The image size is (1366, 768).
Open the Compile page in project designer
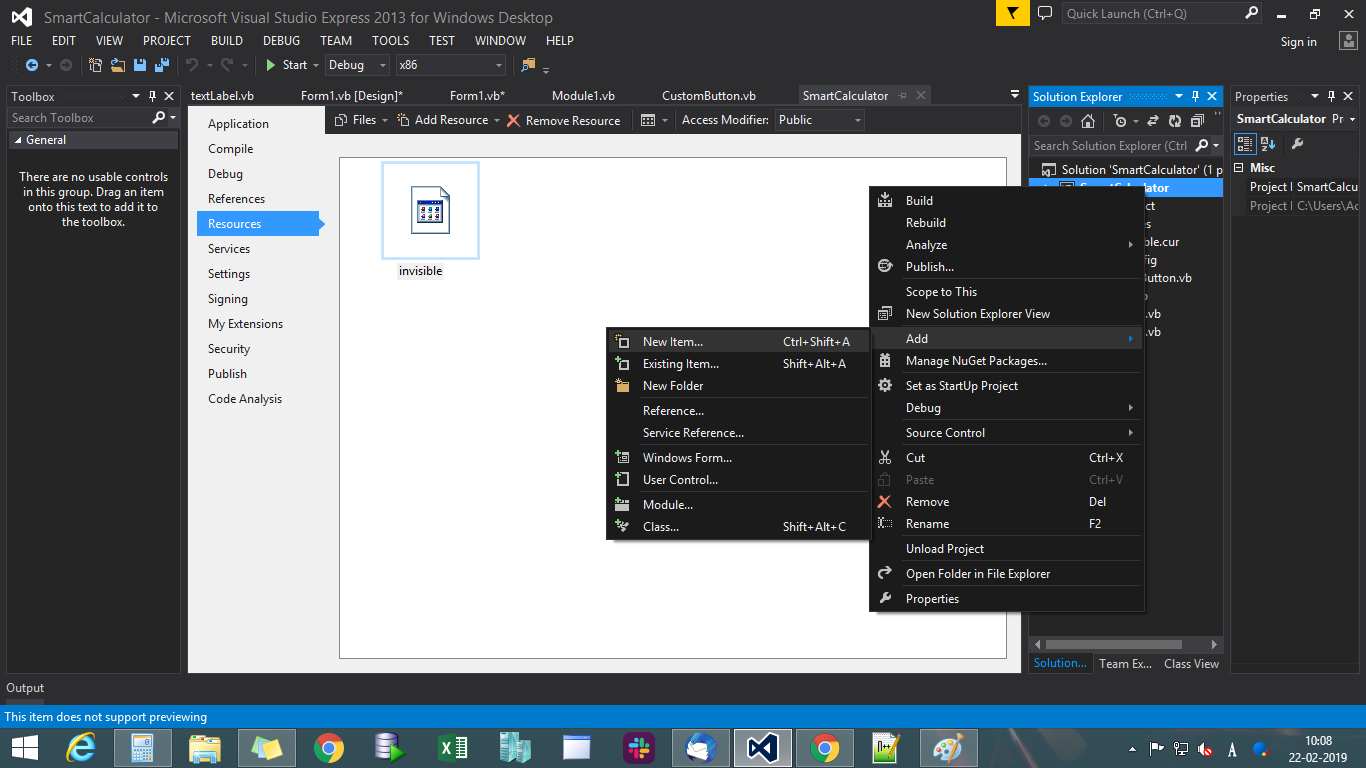(230, 149)
